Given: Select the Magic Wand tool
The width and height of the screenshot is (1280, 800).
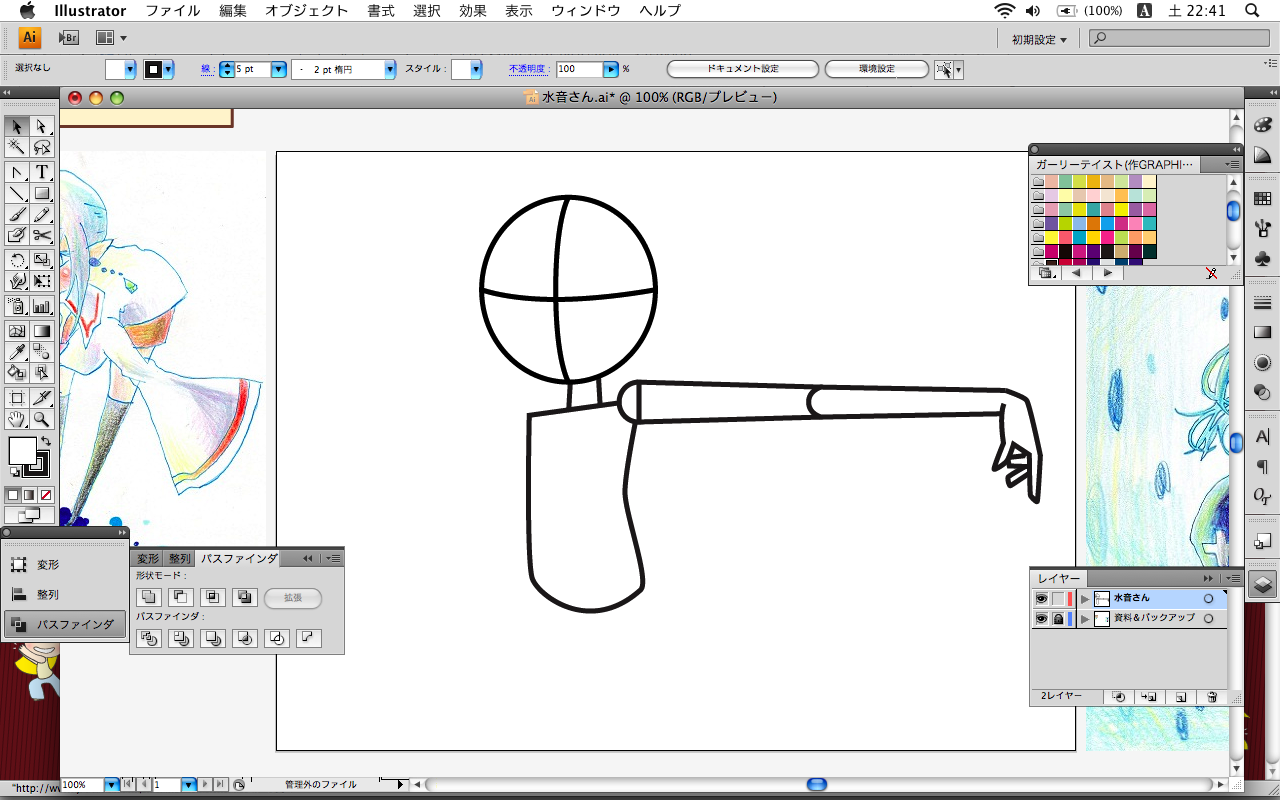Looking at the screenshot, I should click(17, 147).
